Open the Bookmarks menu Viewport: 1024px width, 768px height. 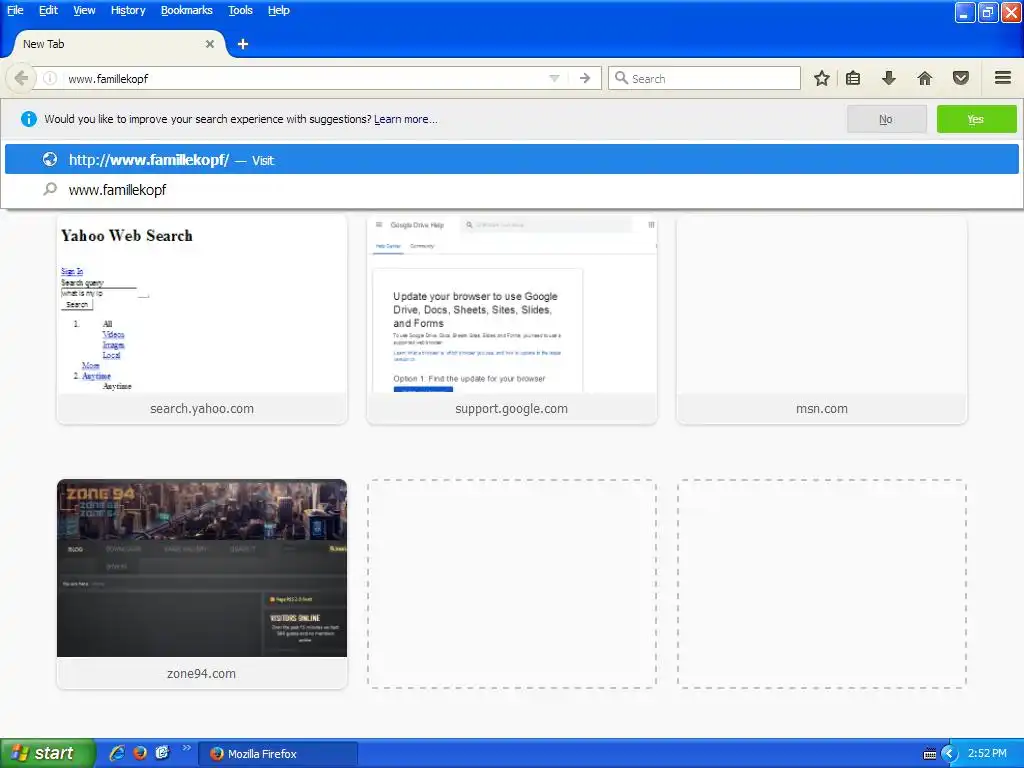click(187, 10)
